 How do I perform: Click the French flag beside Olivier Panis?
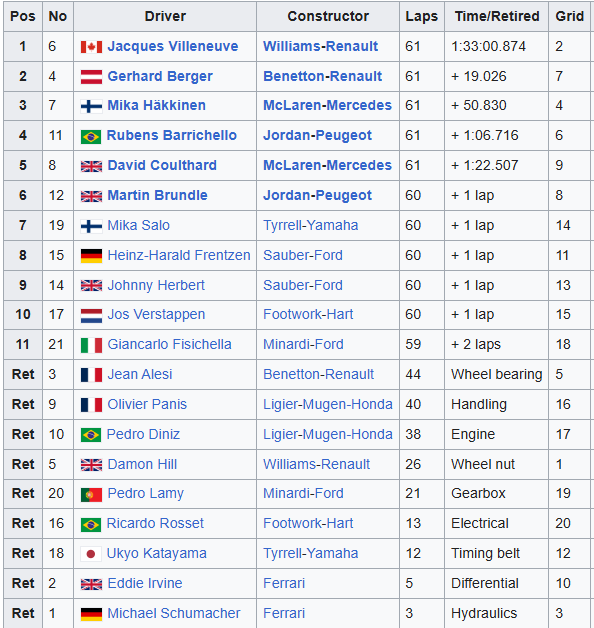[x=91, y=405]
